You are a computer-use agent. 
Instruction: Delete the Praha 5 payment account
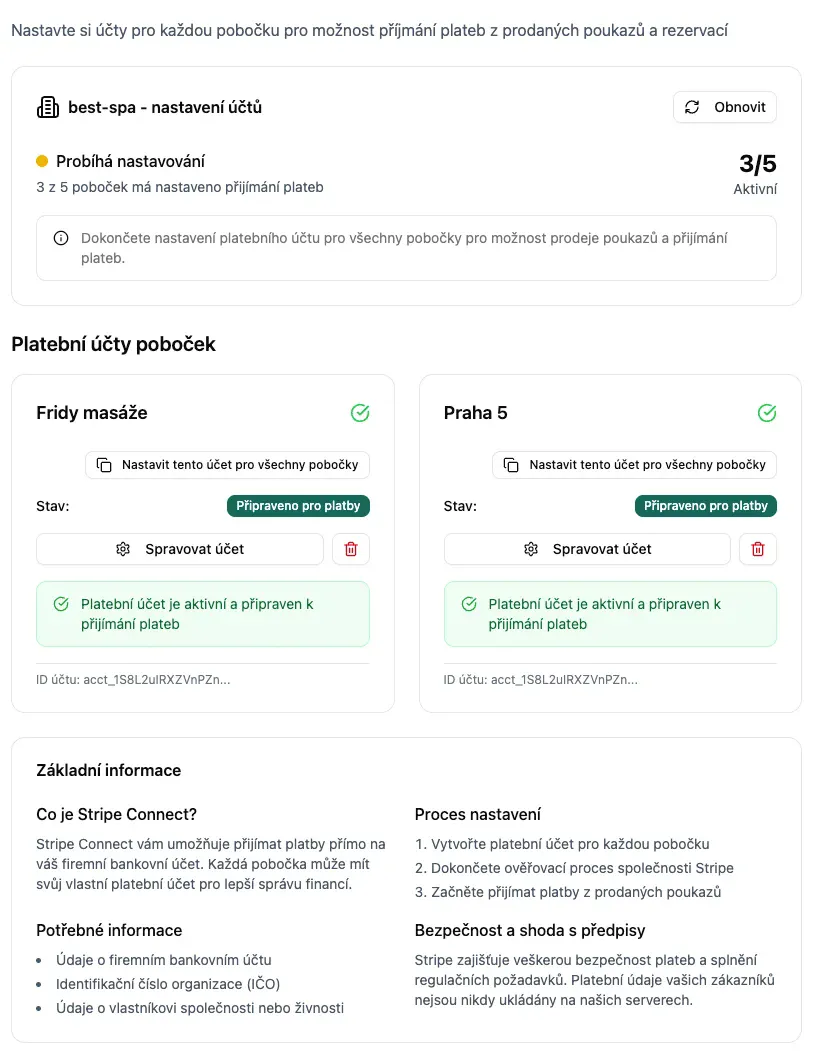click(x=758, y=549)
